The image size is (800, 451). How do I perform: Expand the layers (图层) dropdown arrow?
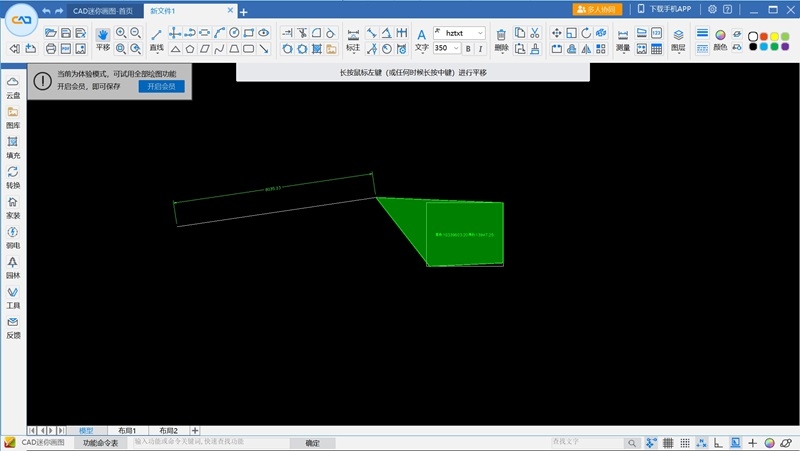pos(678,53)
